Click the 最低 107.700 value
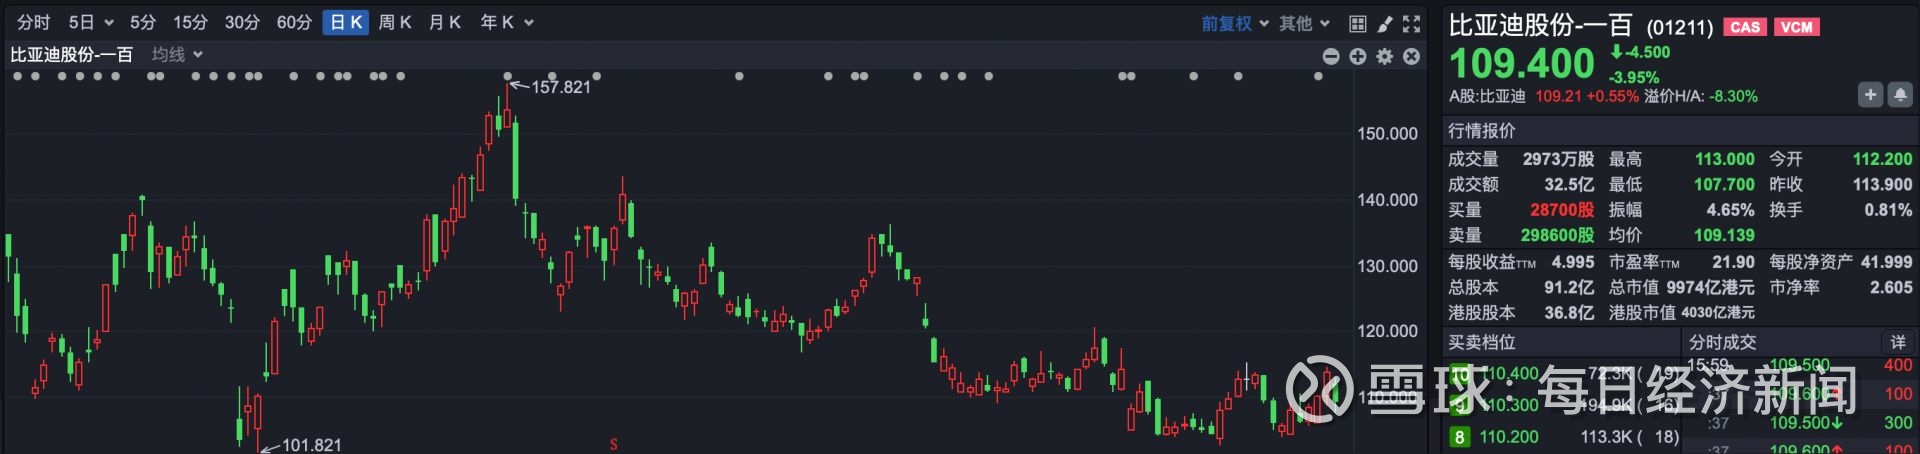This screenshot has height=454, width=1920. coord(1725,184)
